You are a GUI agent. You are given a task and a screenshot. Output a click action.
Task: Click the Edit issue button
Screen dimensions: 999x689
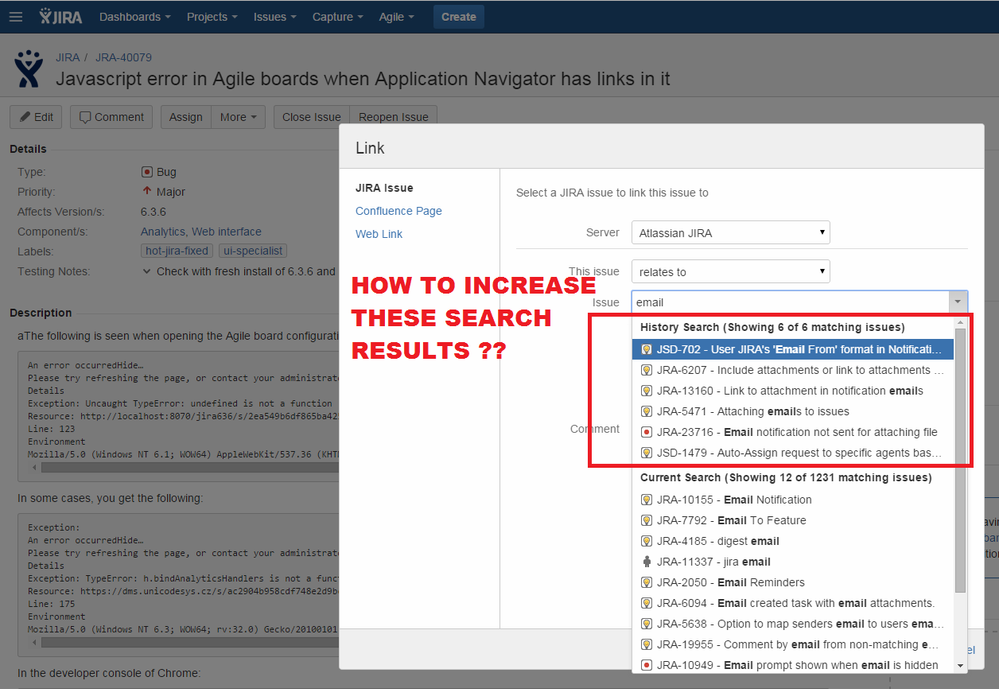coord(36,117)
